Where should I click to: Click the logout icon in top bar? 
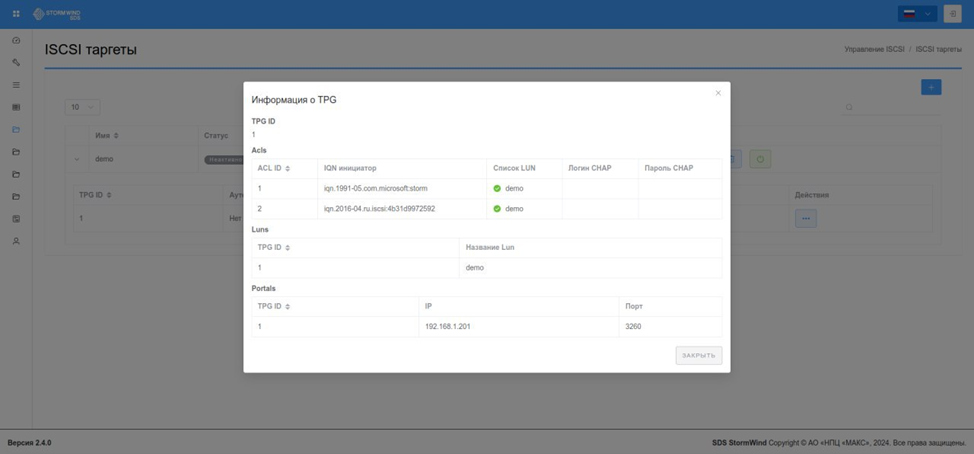952,14
